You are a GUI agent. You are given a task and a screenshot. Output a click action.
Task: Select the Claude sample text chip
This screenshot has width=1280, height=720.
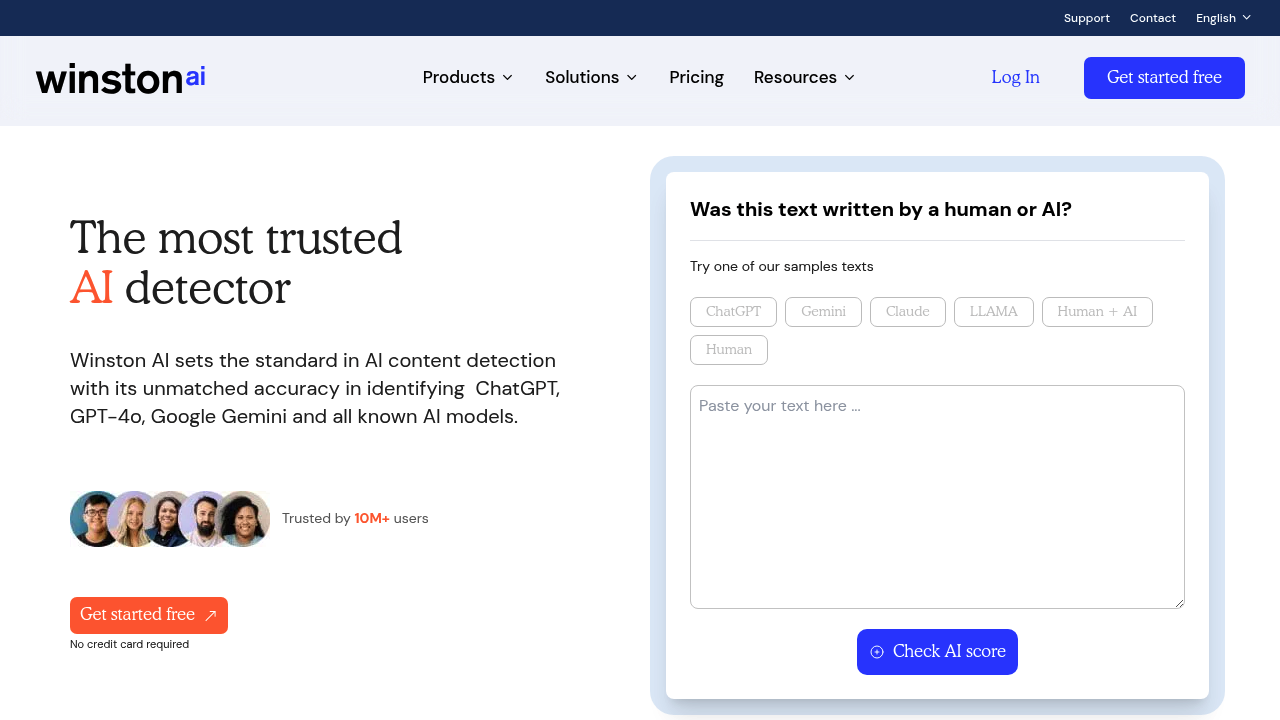coord(907,312)
